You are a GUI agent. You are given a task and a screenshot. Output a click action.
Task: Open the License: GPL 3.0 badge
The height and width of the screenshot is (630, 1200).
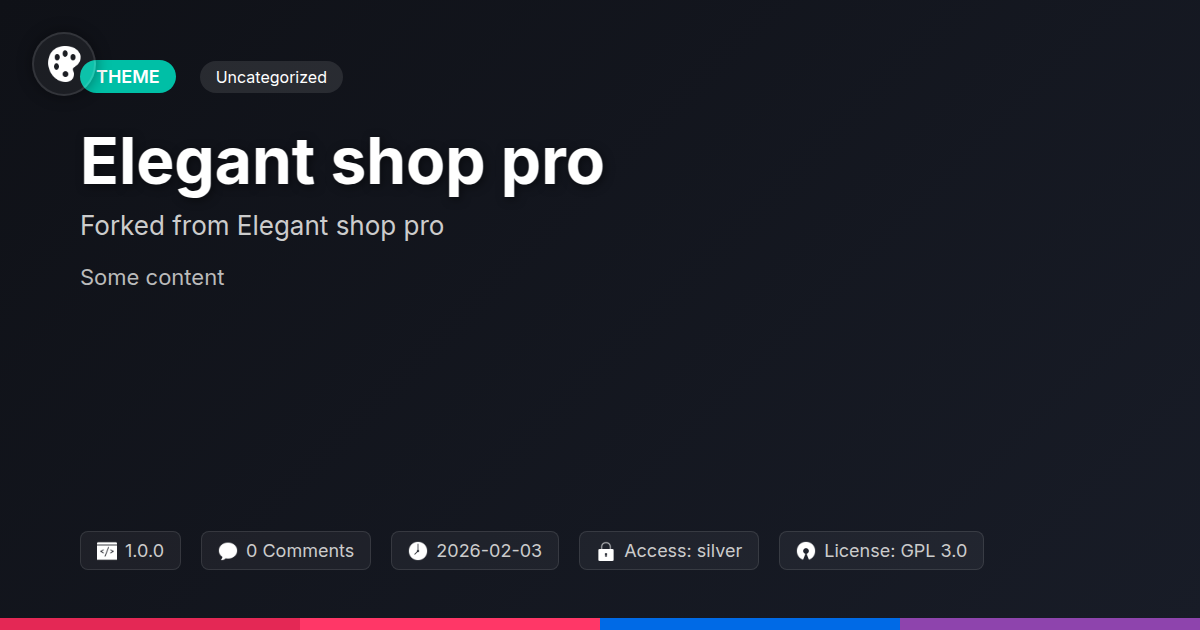881,551
